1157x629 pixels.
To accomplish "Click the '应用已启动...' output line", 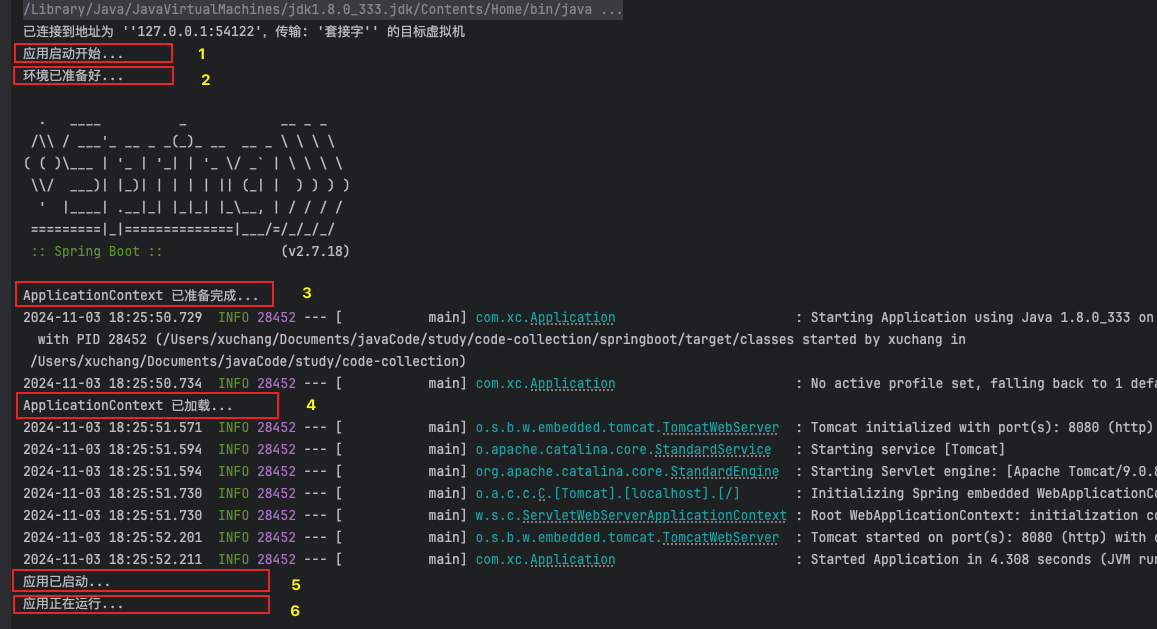I will 67,582.
